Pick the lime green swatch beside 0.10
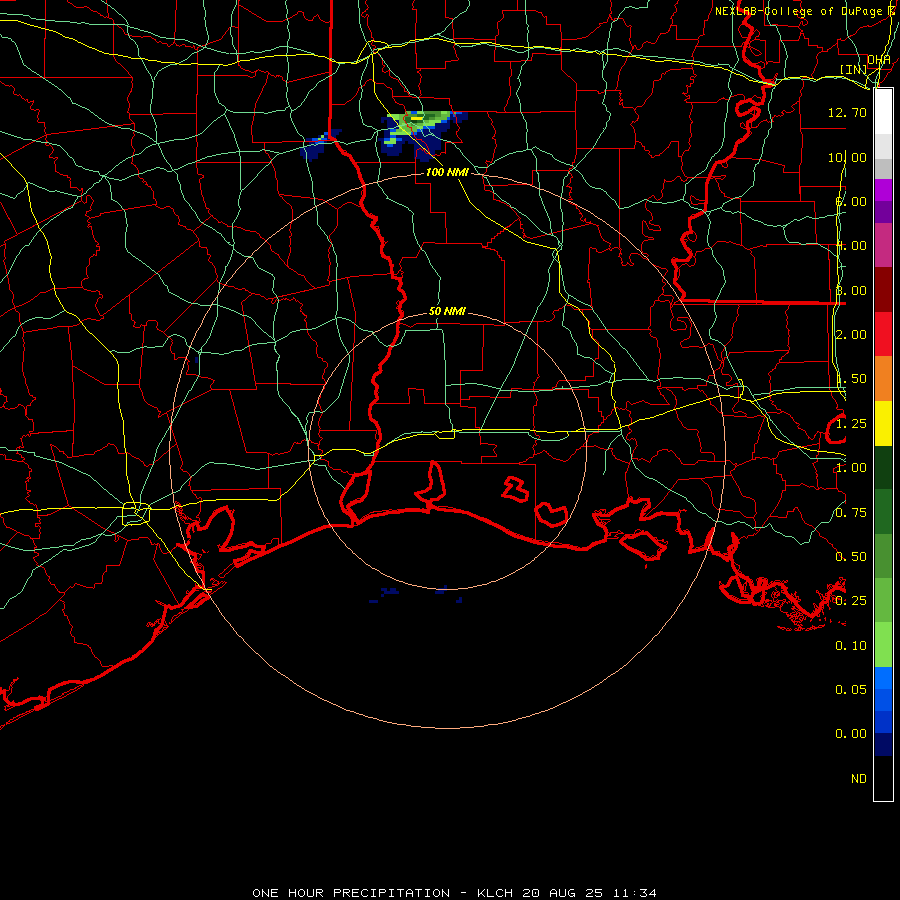Screen dimensions: 900x900 883,645
